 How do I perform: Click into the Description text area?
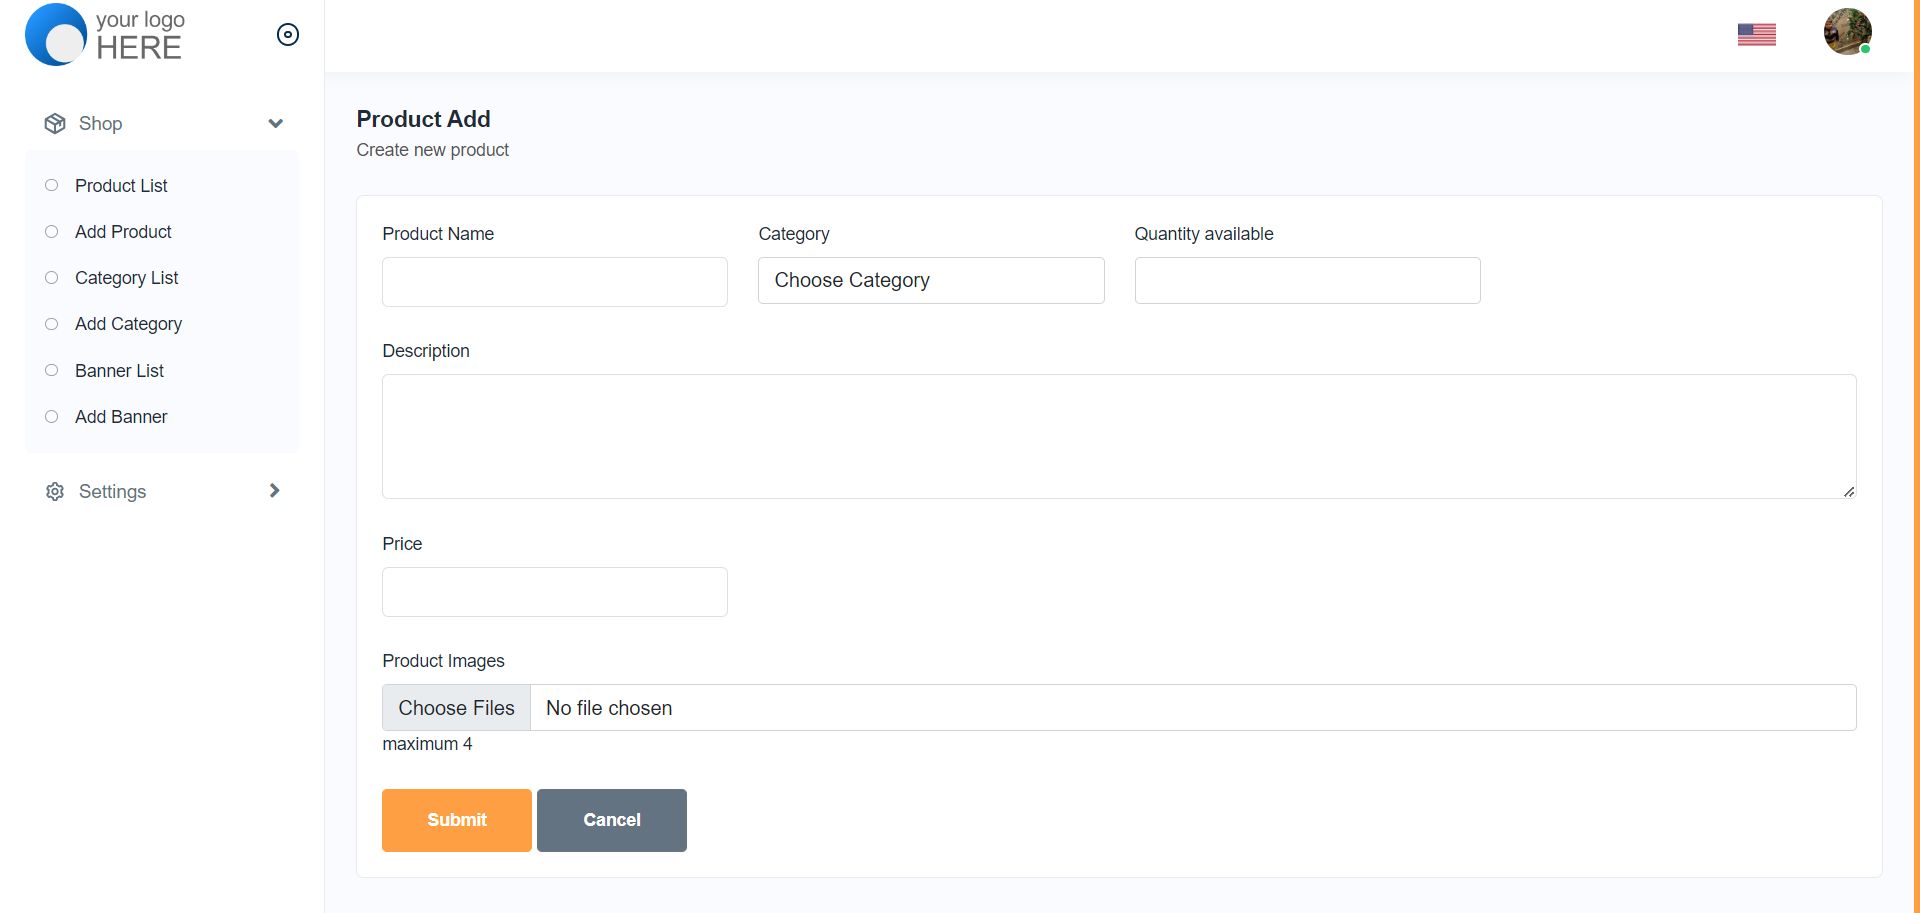point(1118,436)
